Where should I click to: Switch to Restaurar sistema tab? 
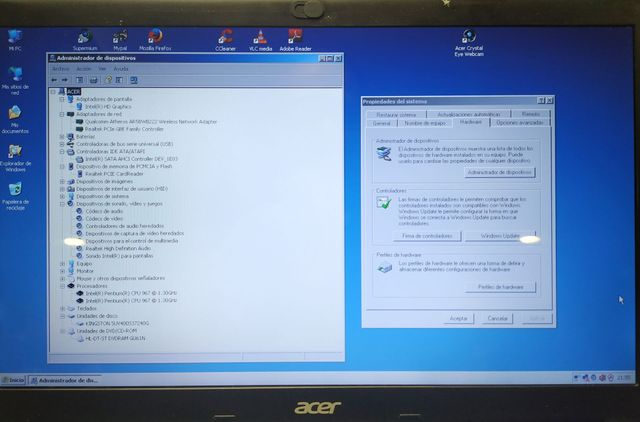coord(396,115)
